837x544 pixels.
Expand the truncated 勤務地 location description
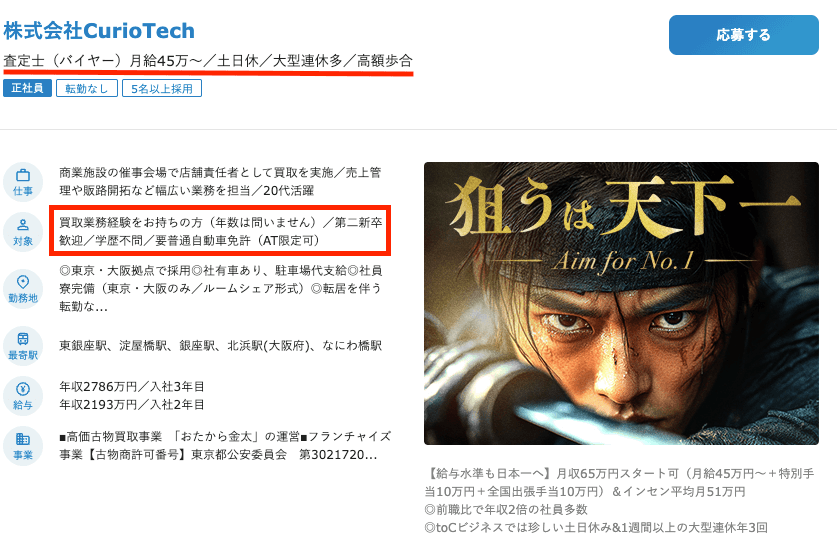click(x=220, y=289)
